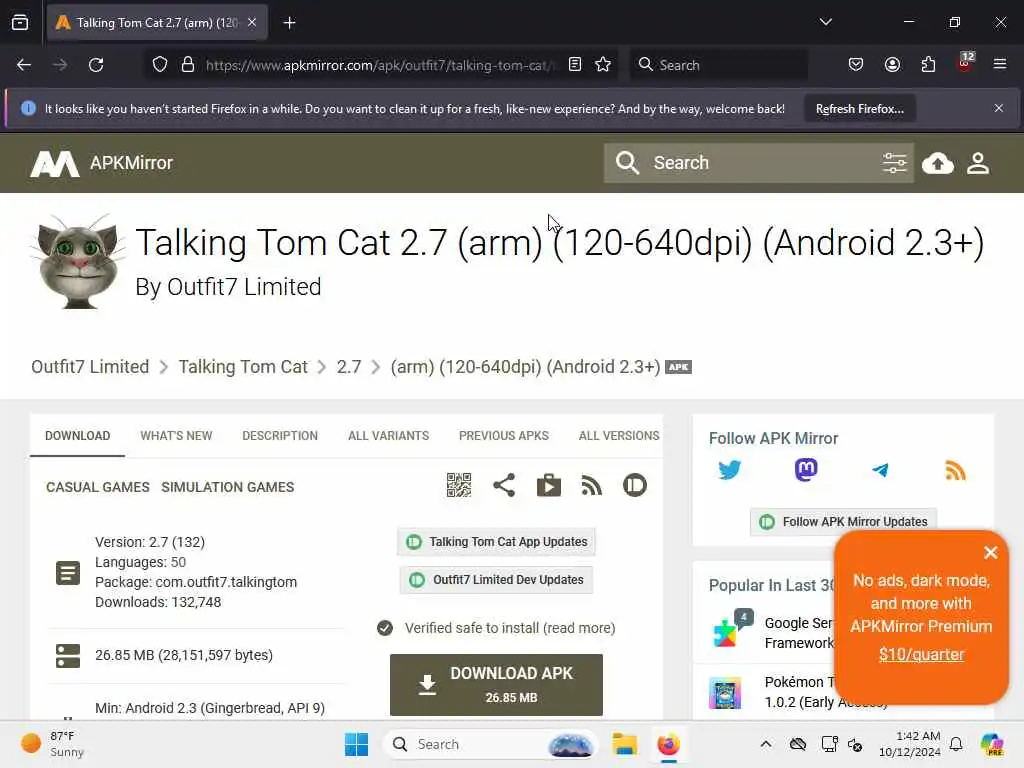Click the share icon
Image resolution: width=1024 pixels, height=768 pixels.
click(504, 485)
